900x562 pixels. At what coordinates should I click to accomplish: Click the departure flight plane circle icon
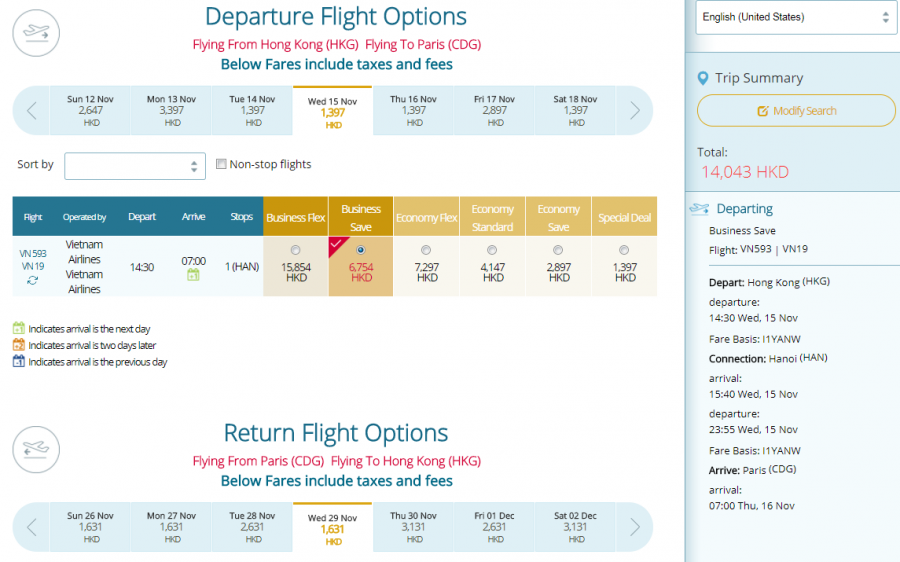point(36,32)
